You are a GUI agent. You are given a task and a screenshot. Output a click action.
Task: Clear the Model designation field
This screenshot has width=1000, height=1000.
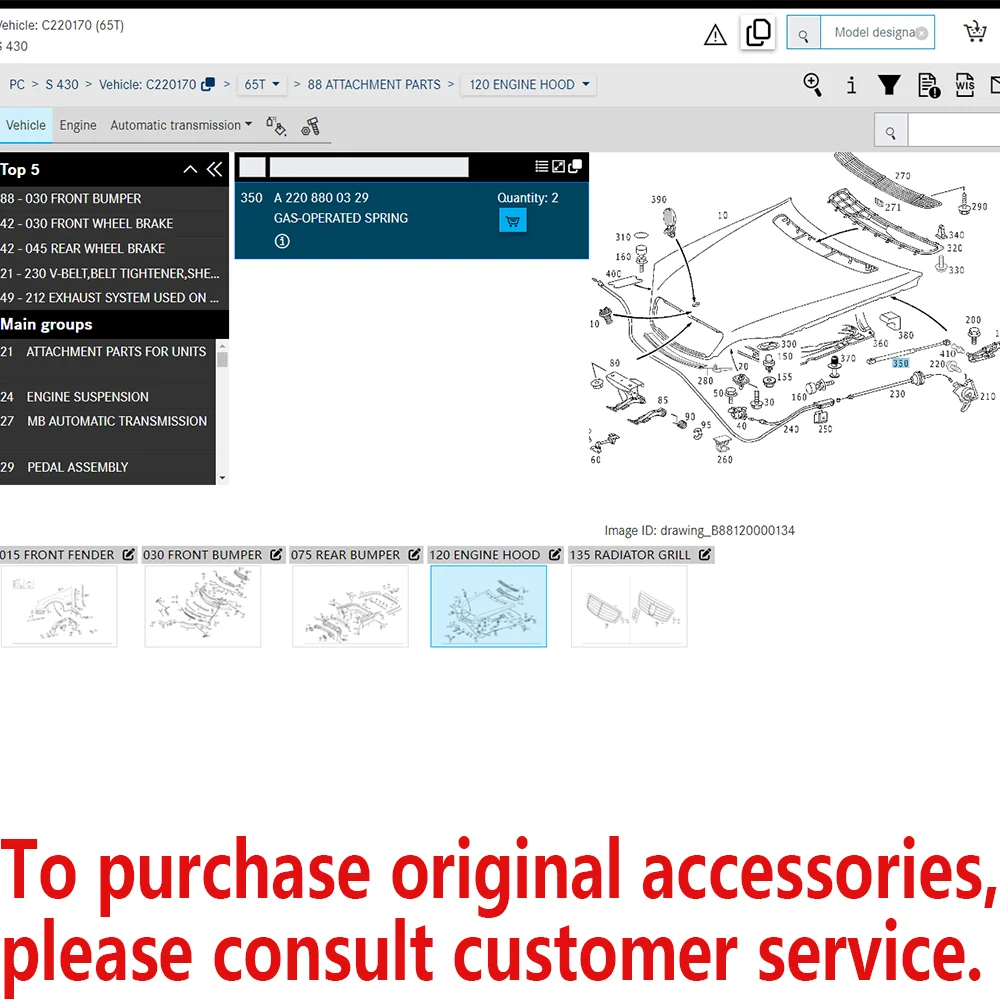(x=922, y=34)
